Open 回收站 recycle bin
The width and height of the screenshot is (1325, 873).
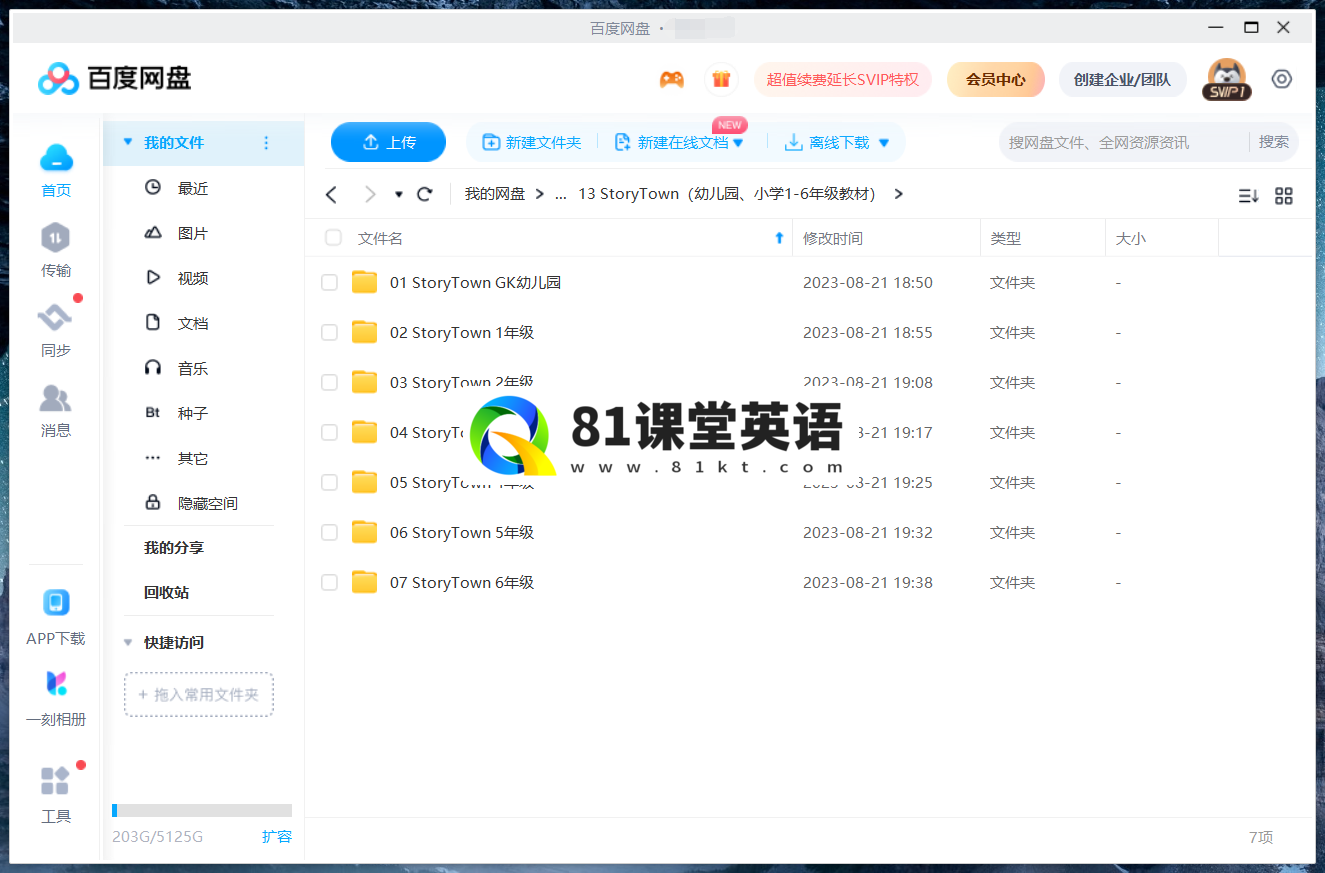tap(166, 593)
